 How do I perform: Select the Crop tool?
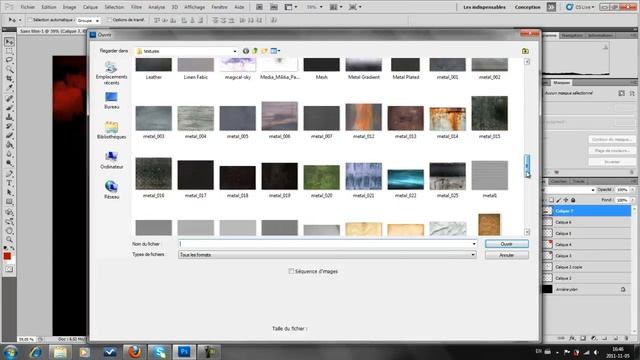click(9, 78)
